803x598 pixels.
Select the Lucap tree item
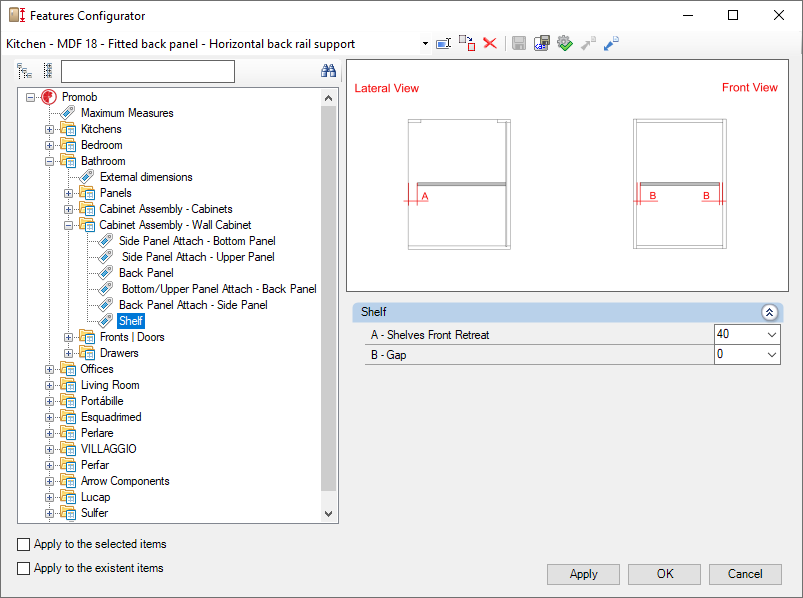point(95,497)
